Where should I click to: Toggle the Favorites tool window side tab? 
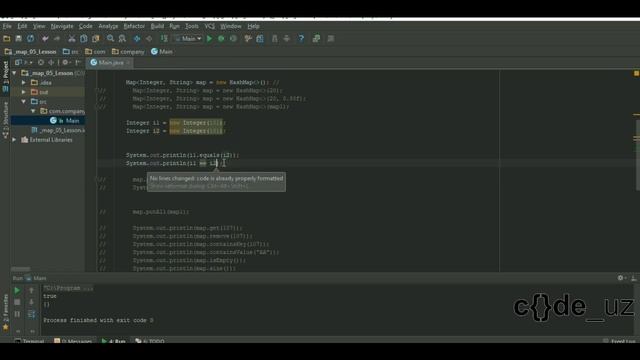click(5, 313)
